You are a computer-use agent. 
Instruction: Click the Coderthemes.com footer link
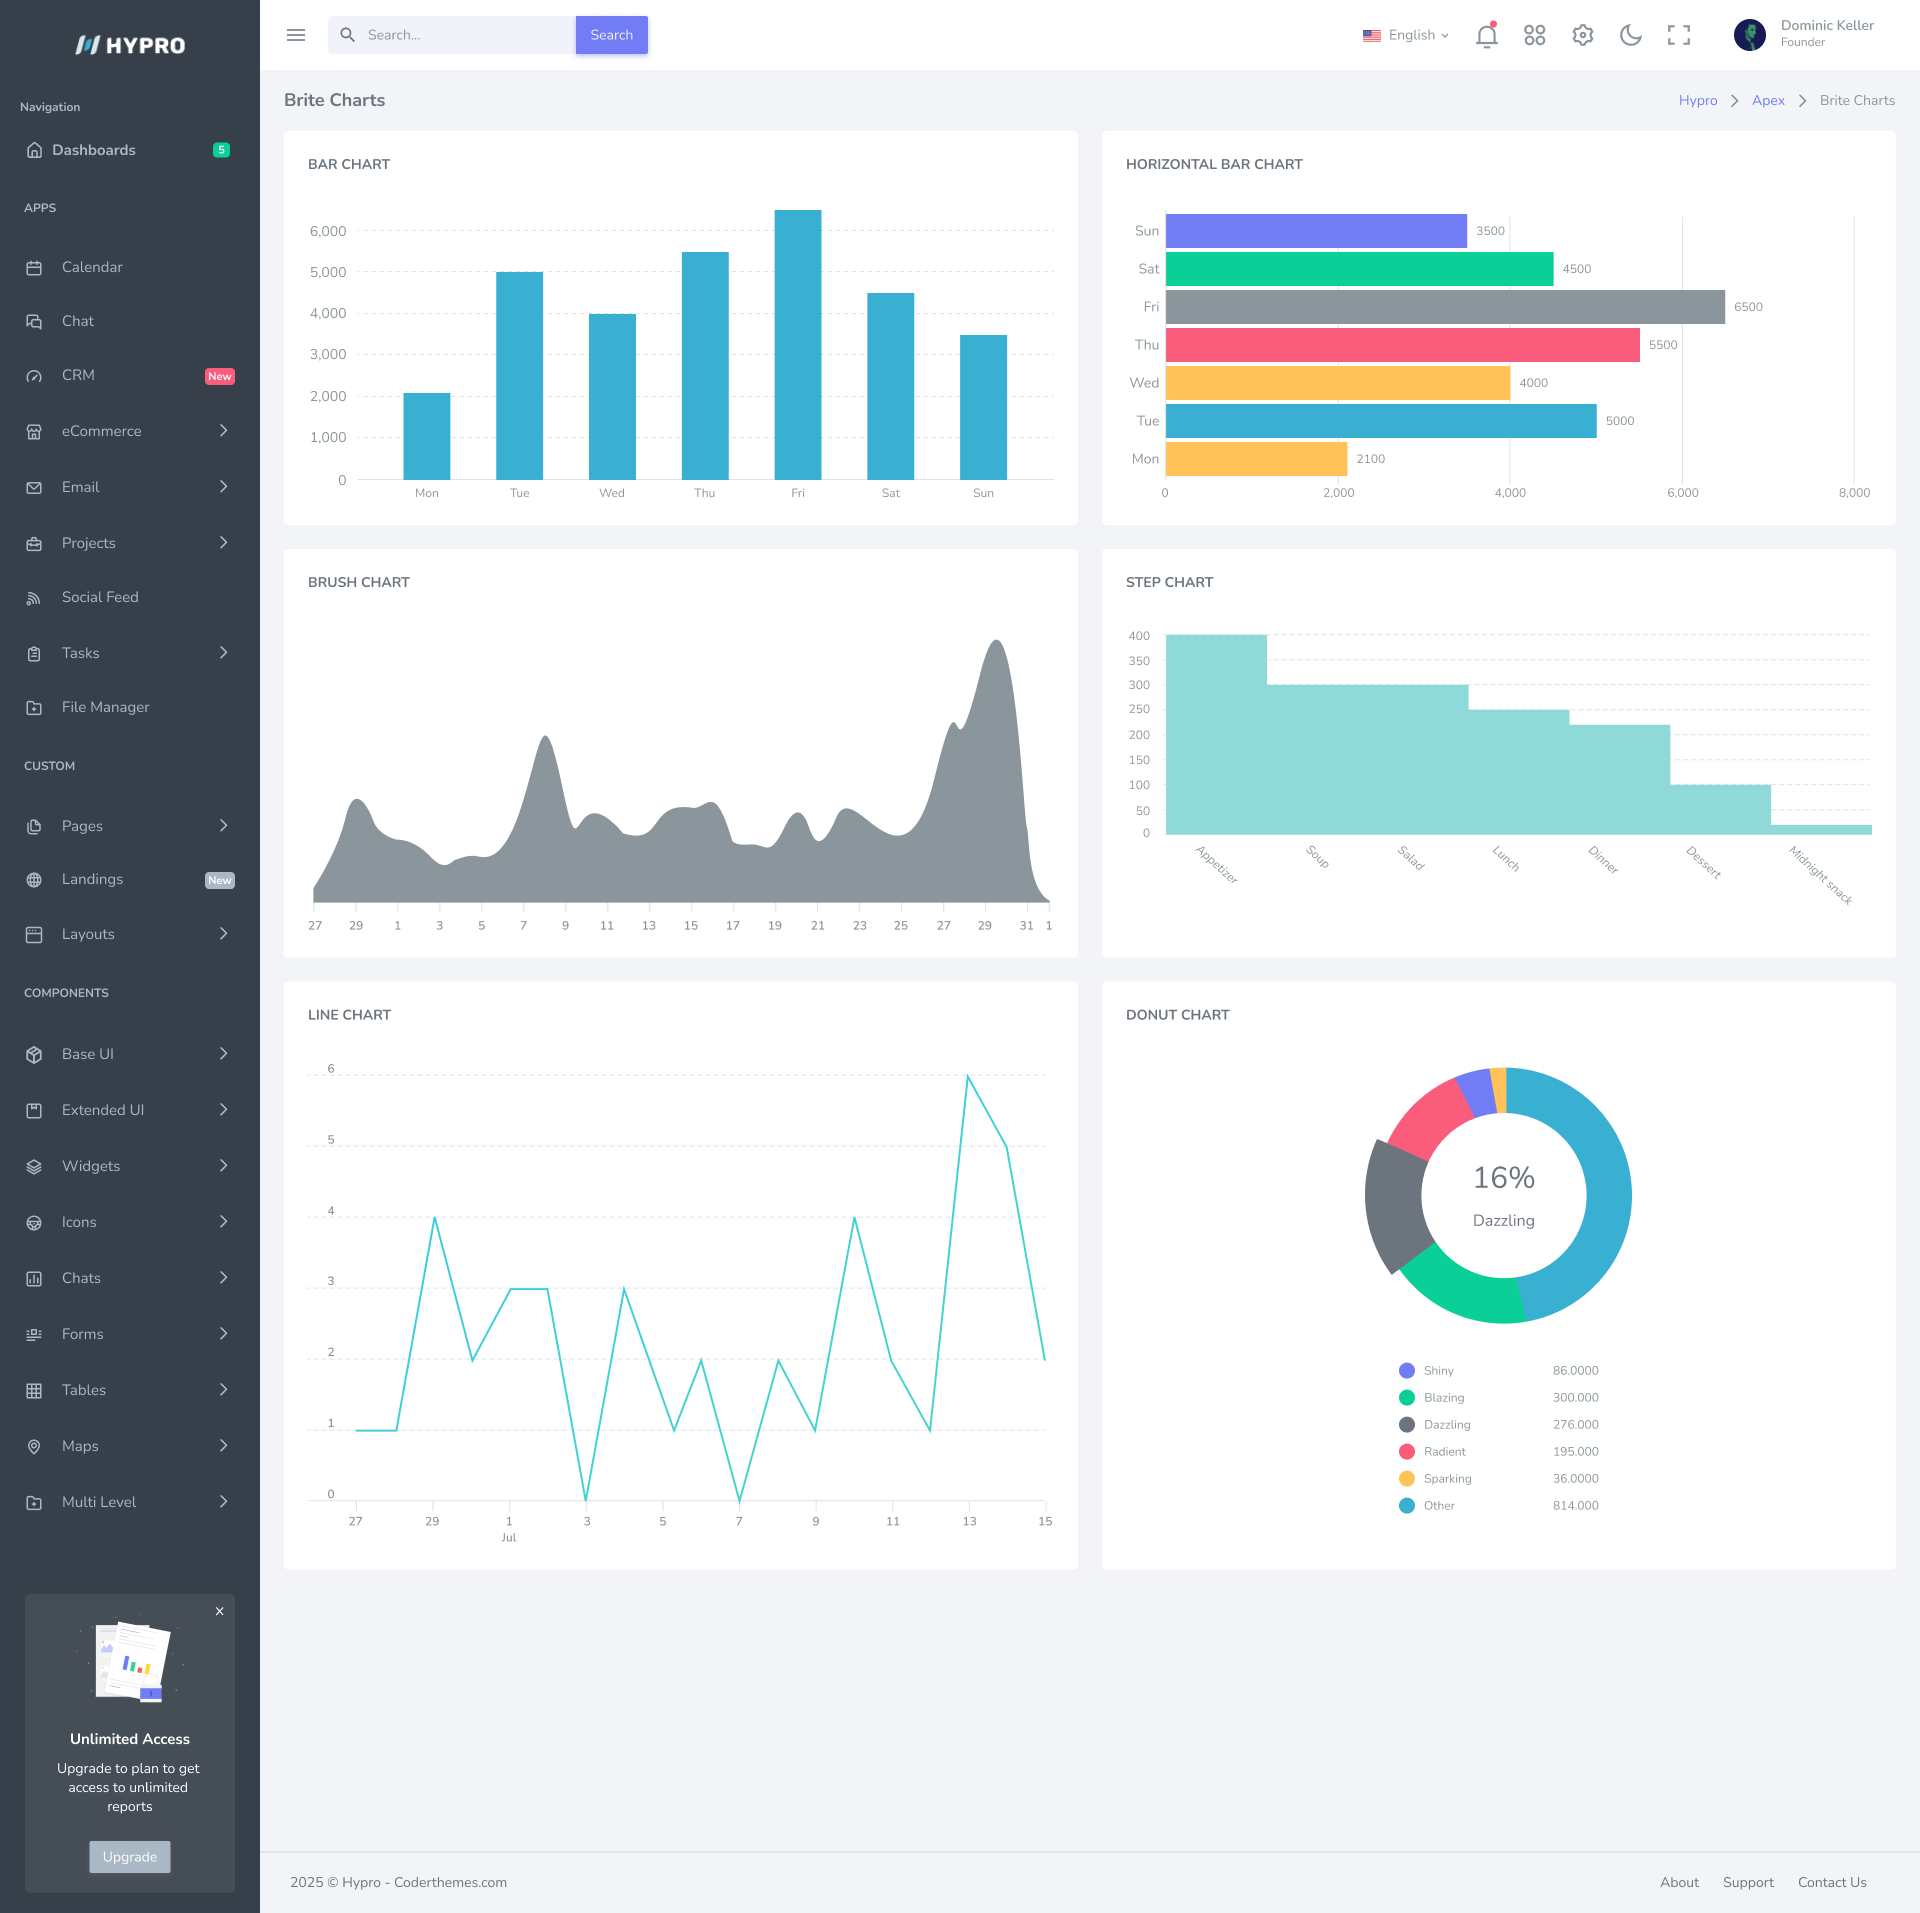[x=448, y=1881]
